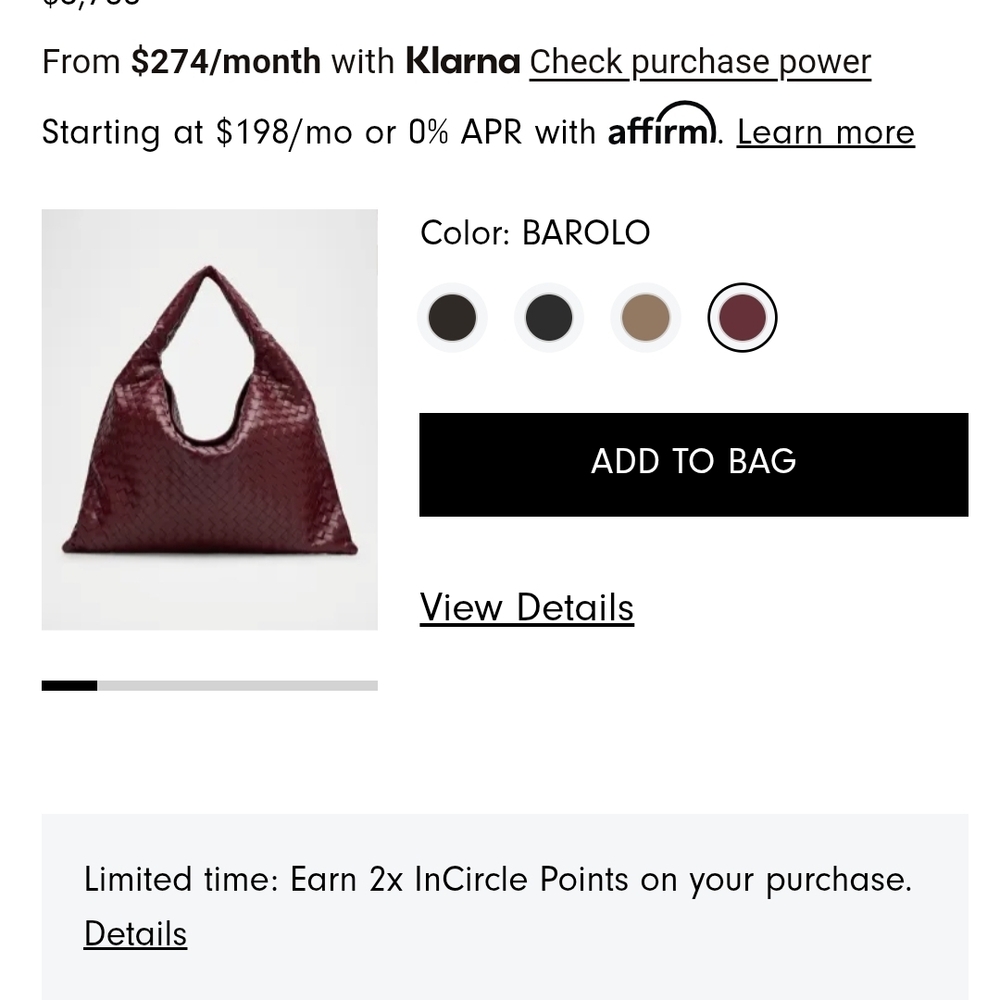Select the black color swatch
1000x1000 pixels.
tap(548, 317)
